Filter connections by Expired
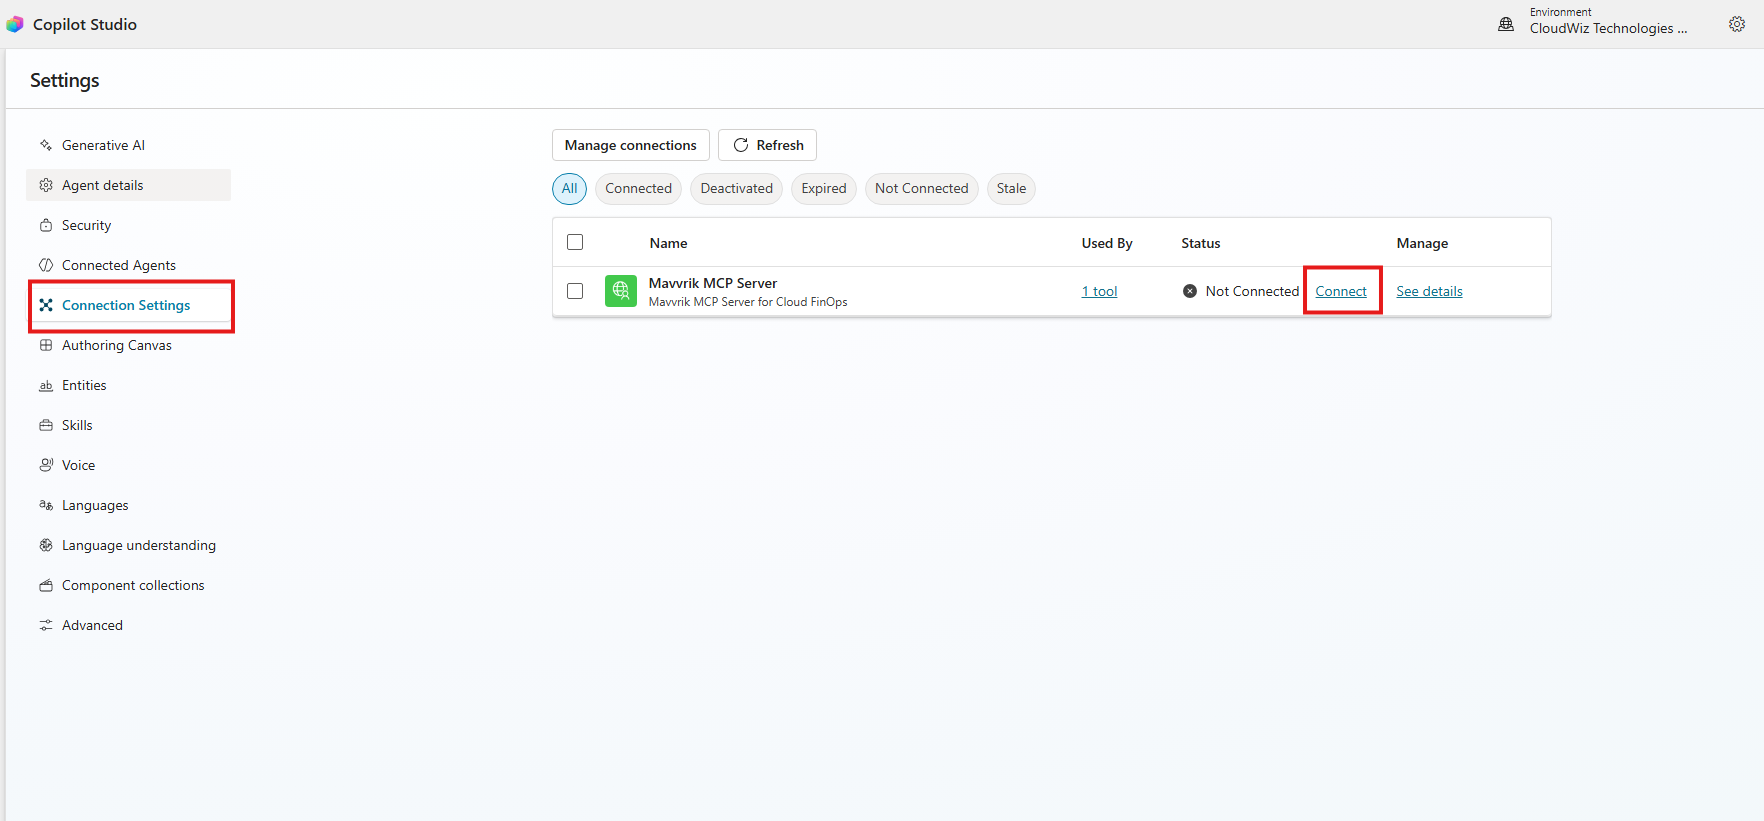The width and height of the screenshot is (1764, 821). tap(824, 188)
